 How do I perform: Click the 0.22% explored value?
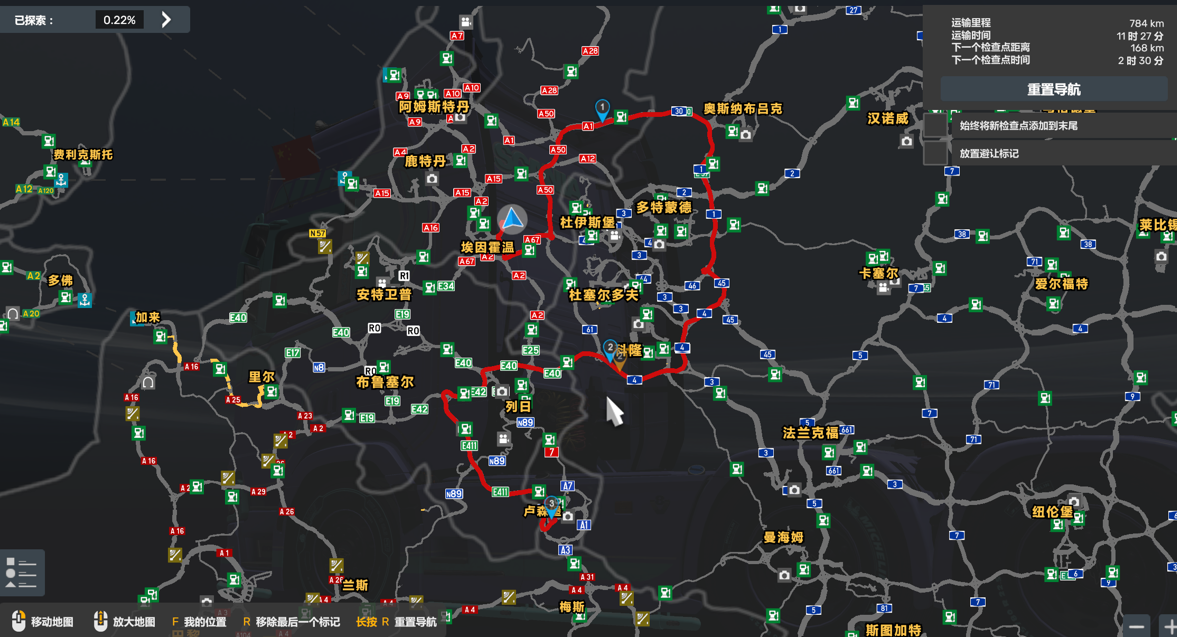[x=119, y=20]
